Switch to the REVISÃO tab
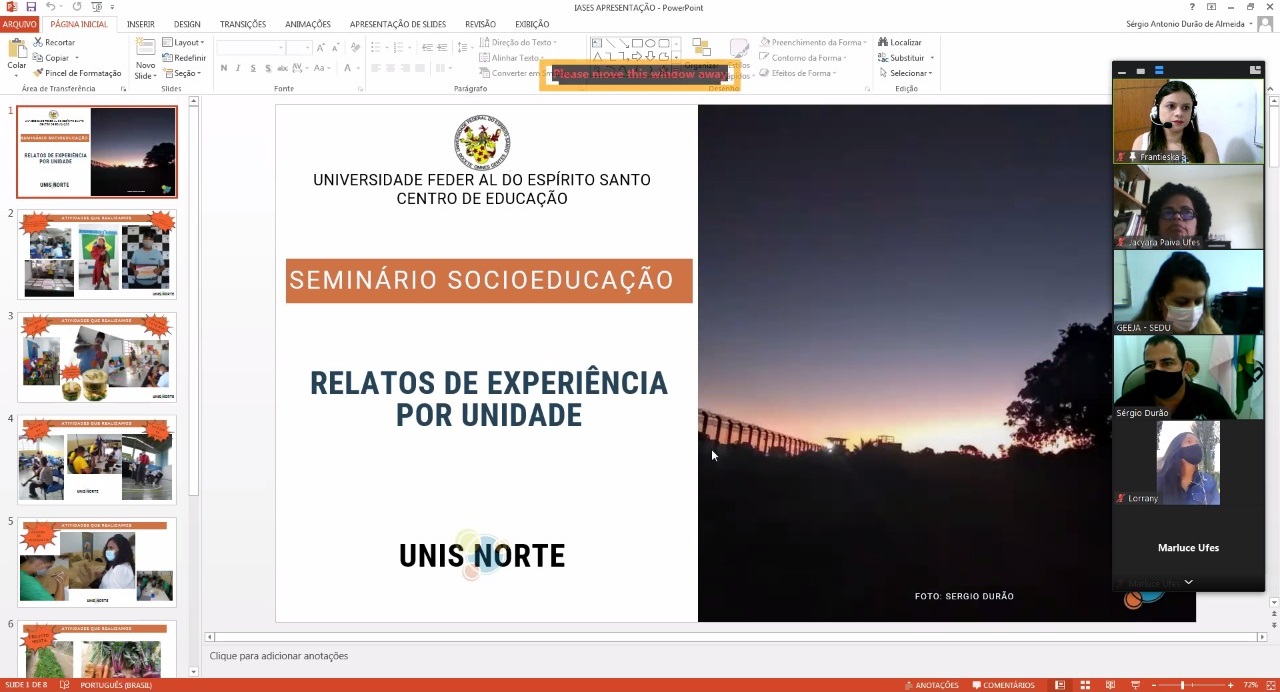 click(480, 24)
